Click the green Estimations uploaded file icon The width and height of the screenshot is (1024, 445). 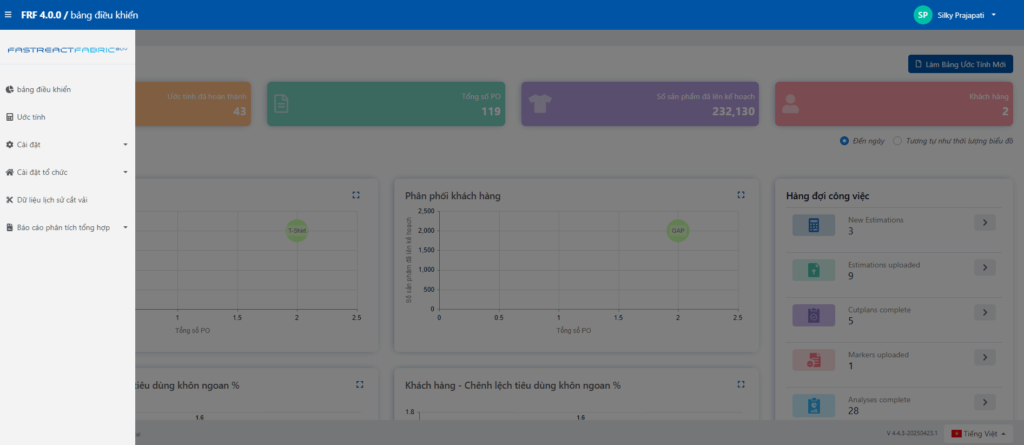pos(814,270)
